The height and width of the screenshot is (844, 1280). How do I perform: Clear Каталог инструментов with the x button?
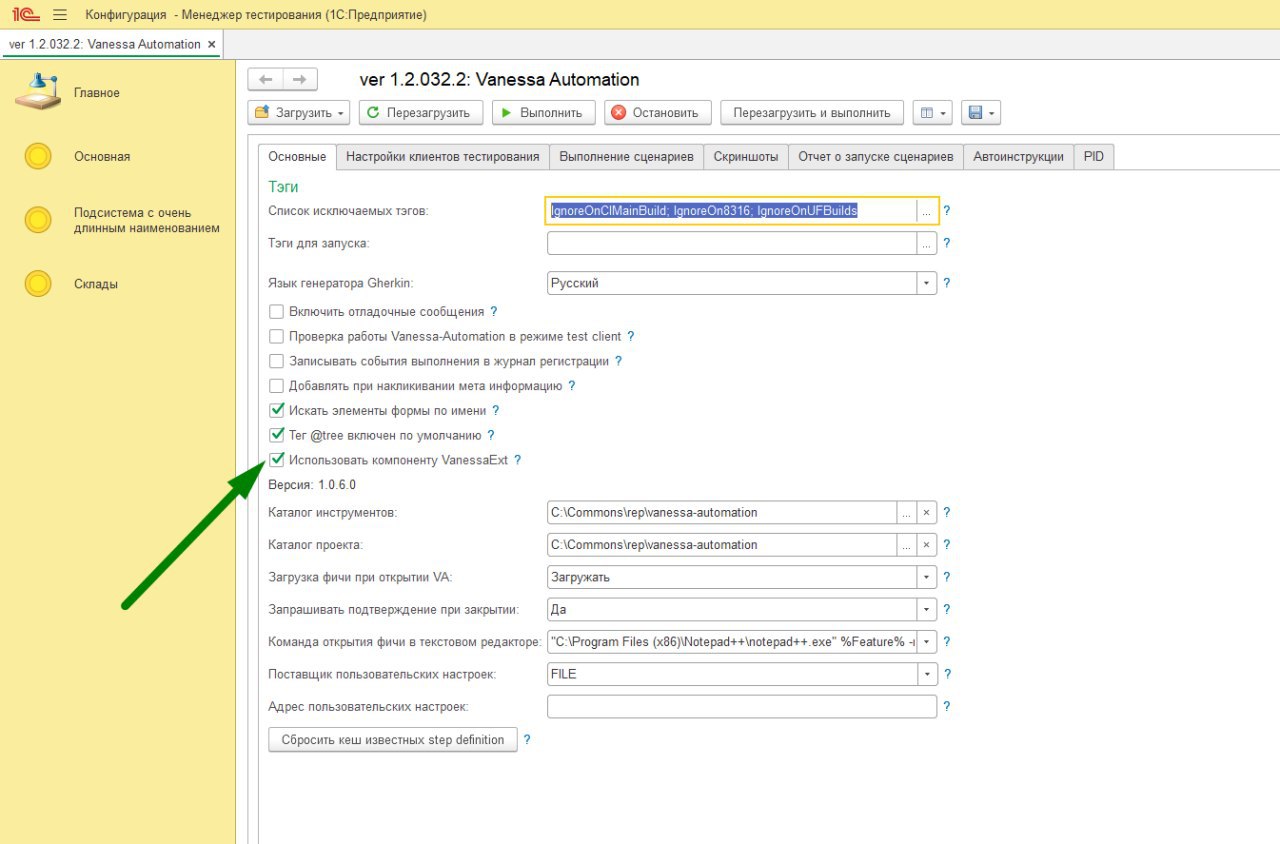(926, 513)
